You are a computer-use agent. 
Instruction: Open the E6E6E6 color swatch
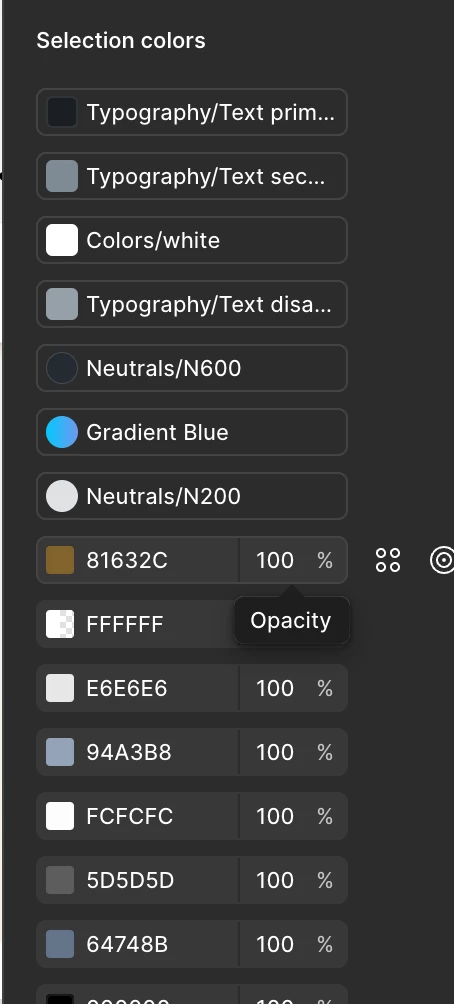(x=60, y=688)
